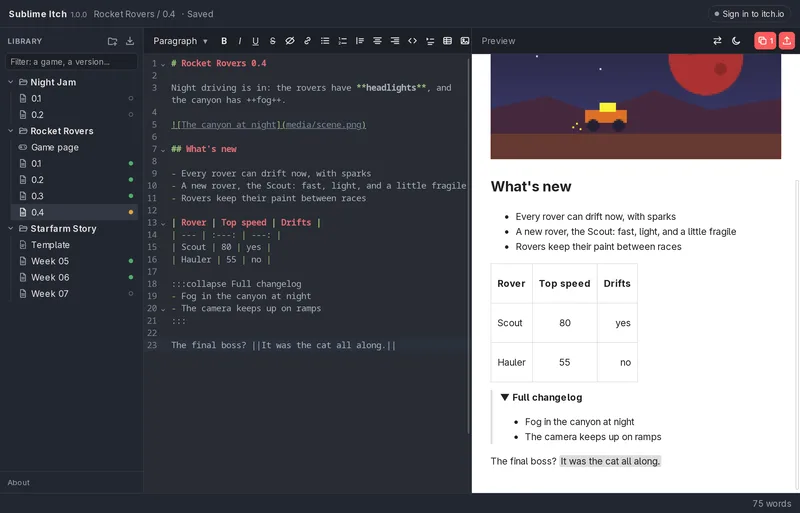Apply italic formatting
Screen dimensions: 800x513
[239, 41]
